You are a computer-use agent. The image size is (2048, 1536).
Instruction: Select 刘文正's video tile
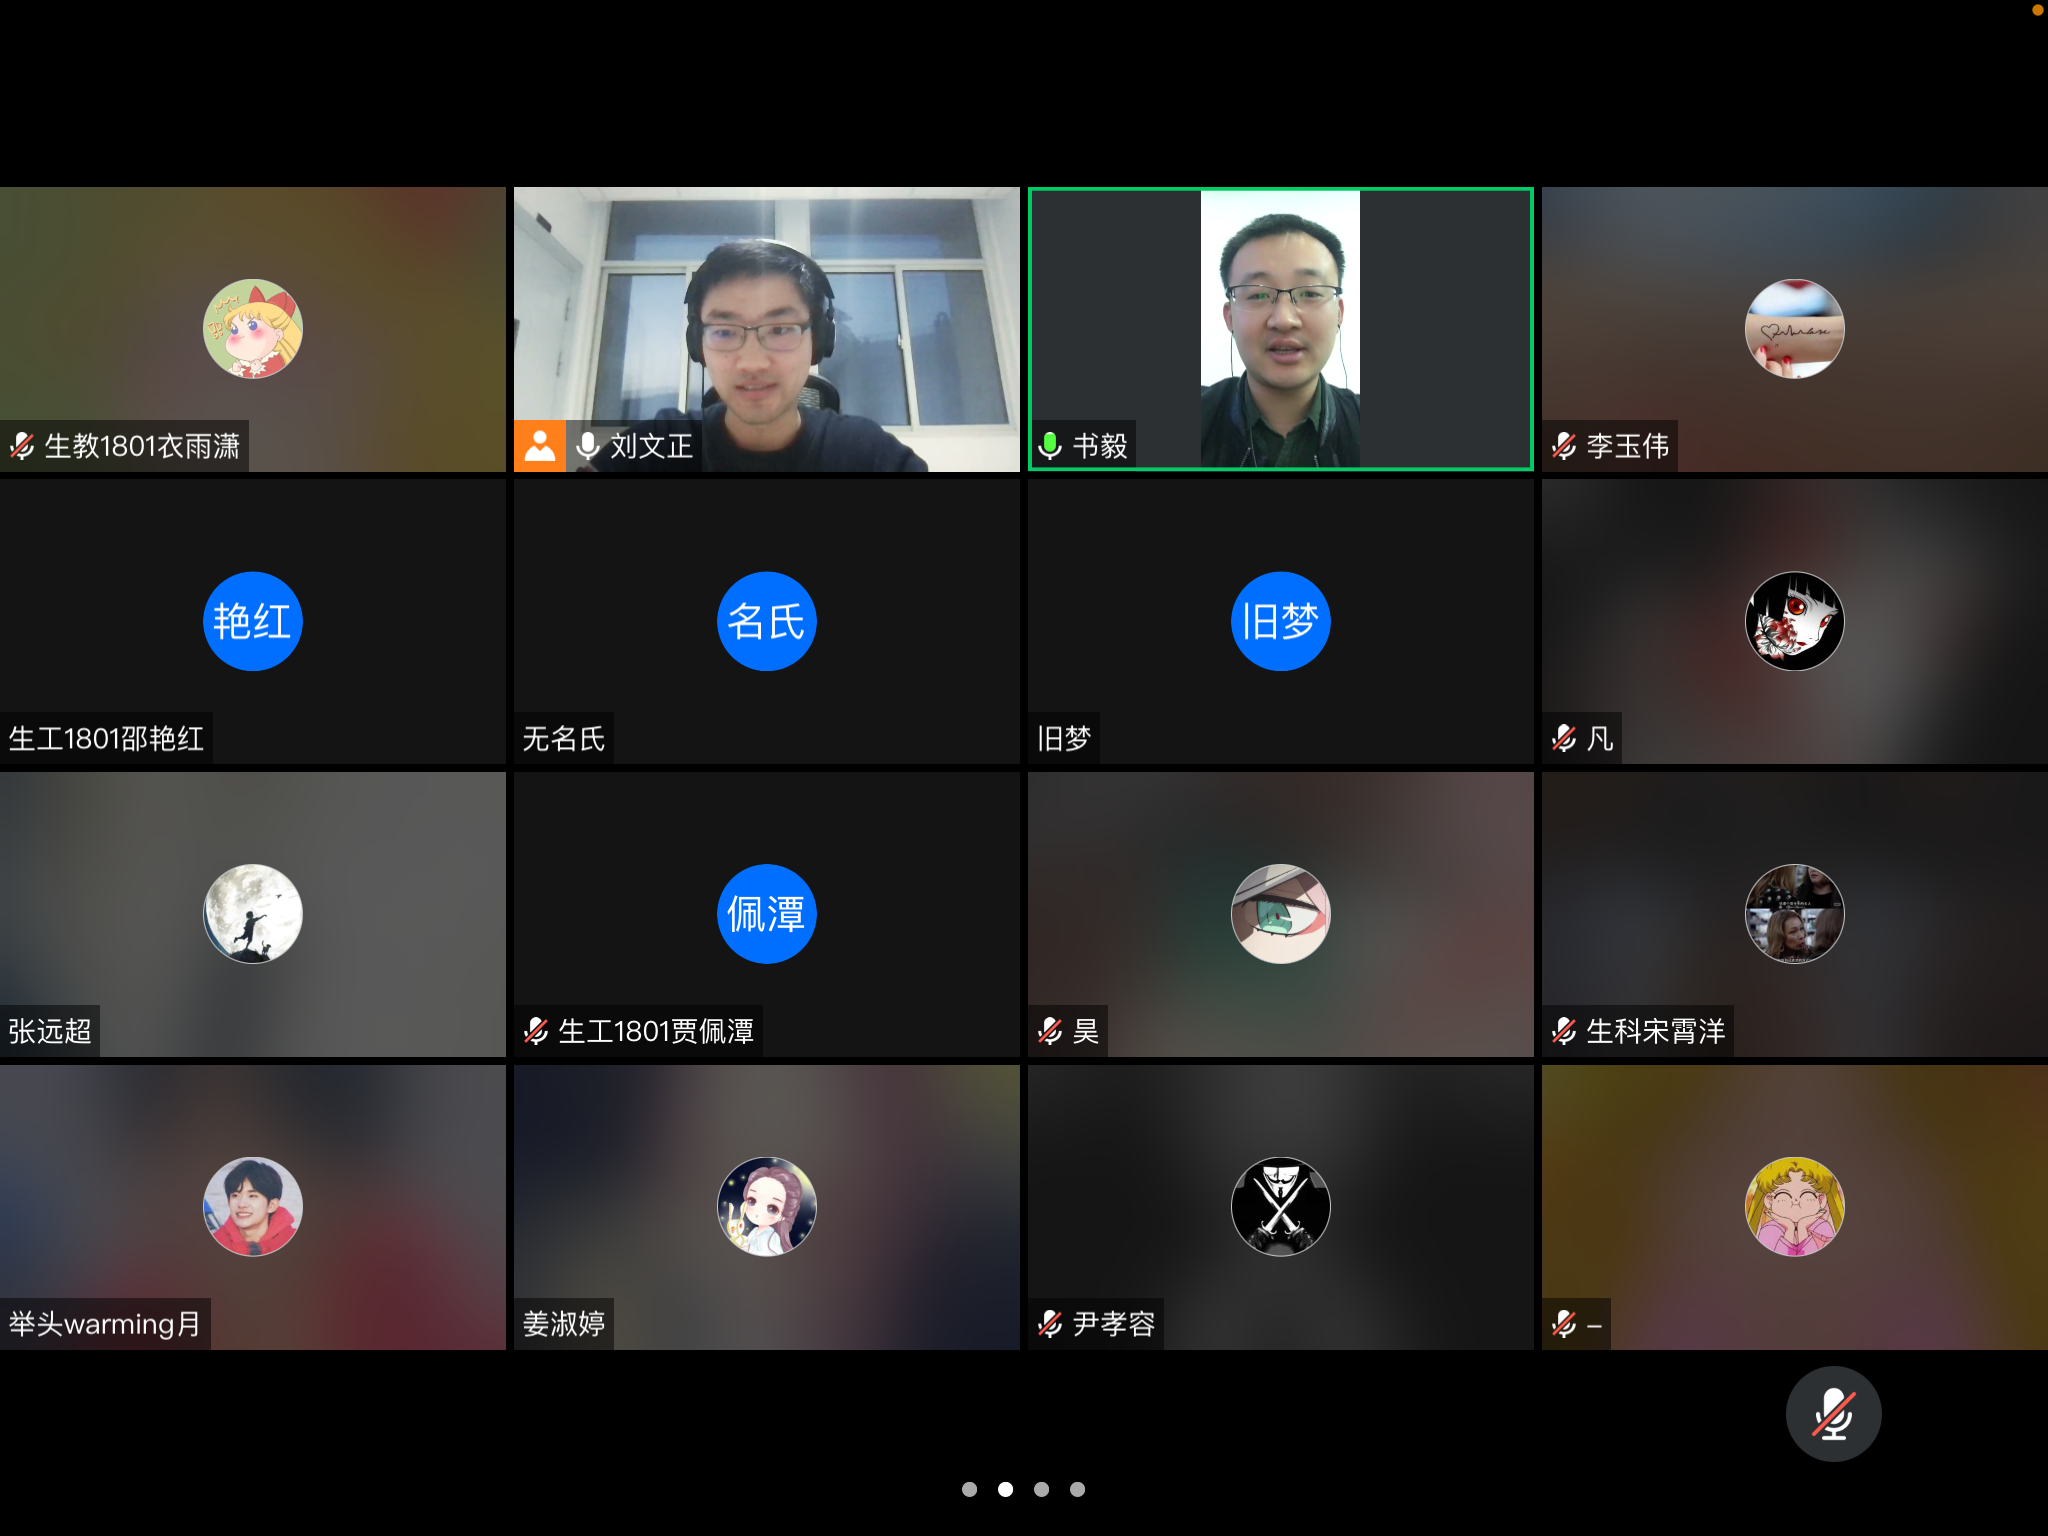766,328
